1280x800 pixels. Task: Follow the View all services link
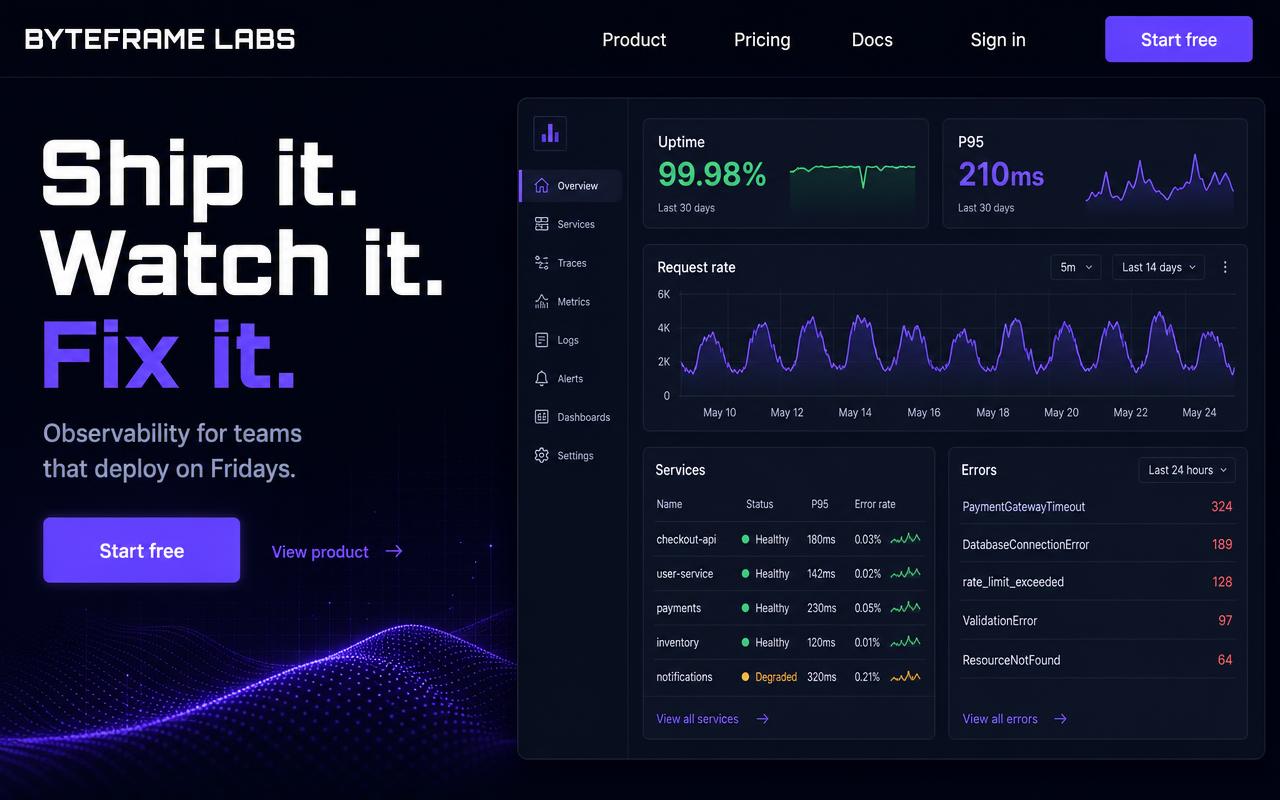click(x=712, y=719)
